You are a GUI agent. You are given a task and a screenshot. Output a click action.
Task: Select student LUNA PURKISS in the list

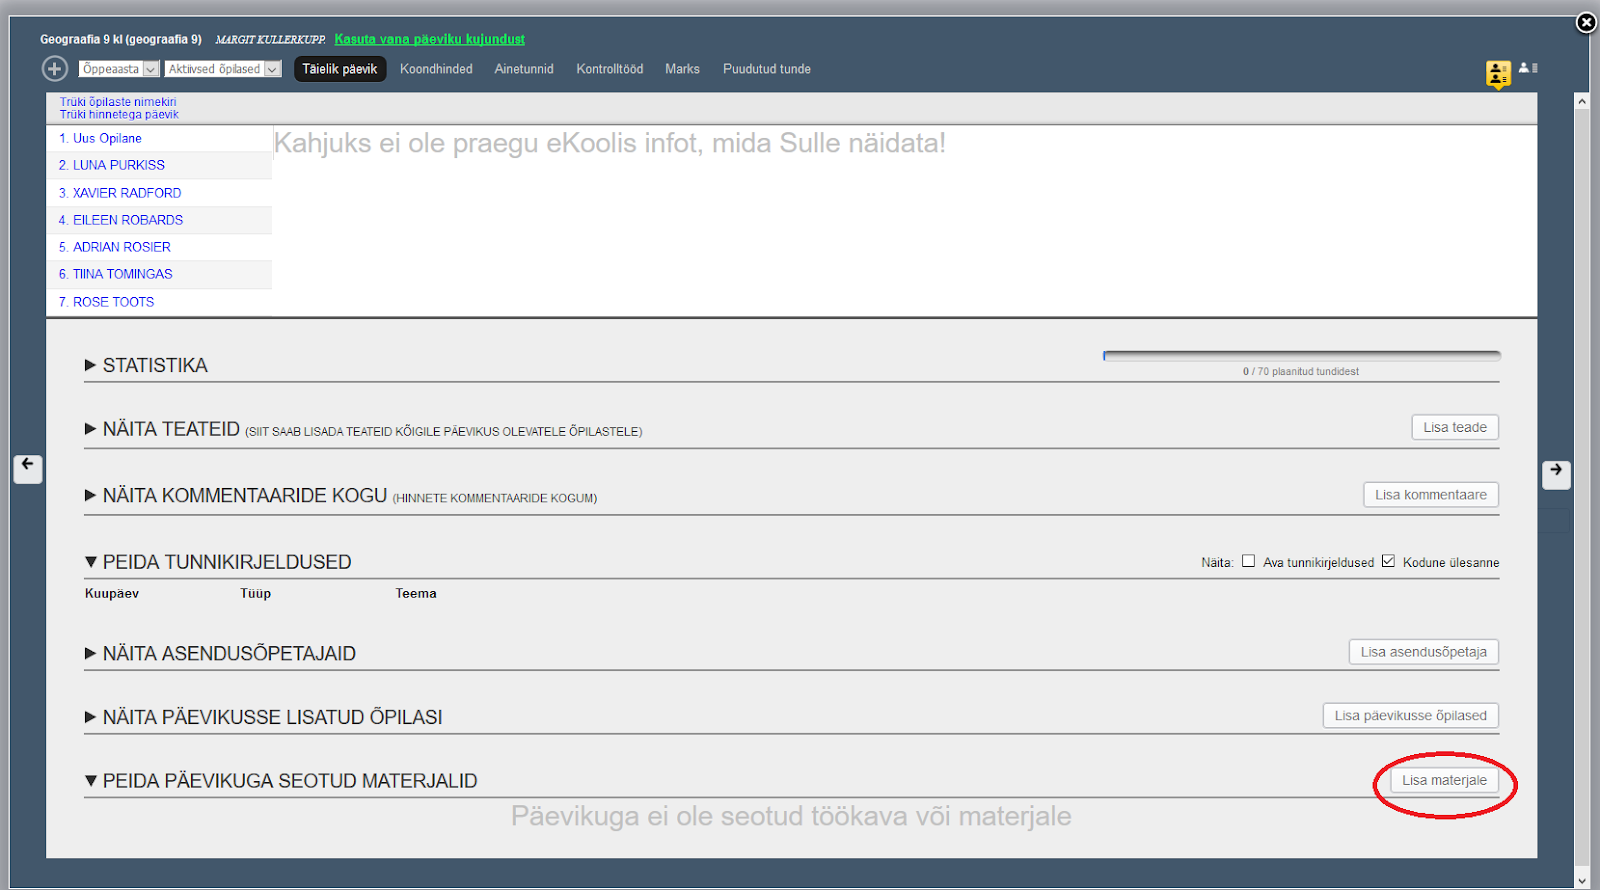pos(118,165)
